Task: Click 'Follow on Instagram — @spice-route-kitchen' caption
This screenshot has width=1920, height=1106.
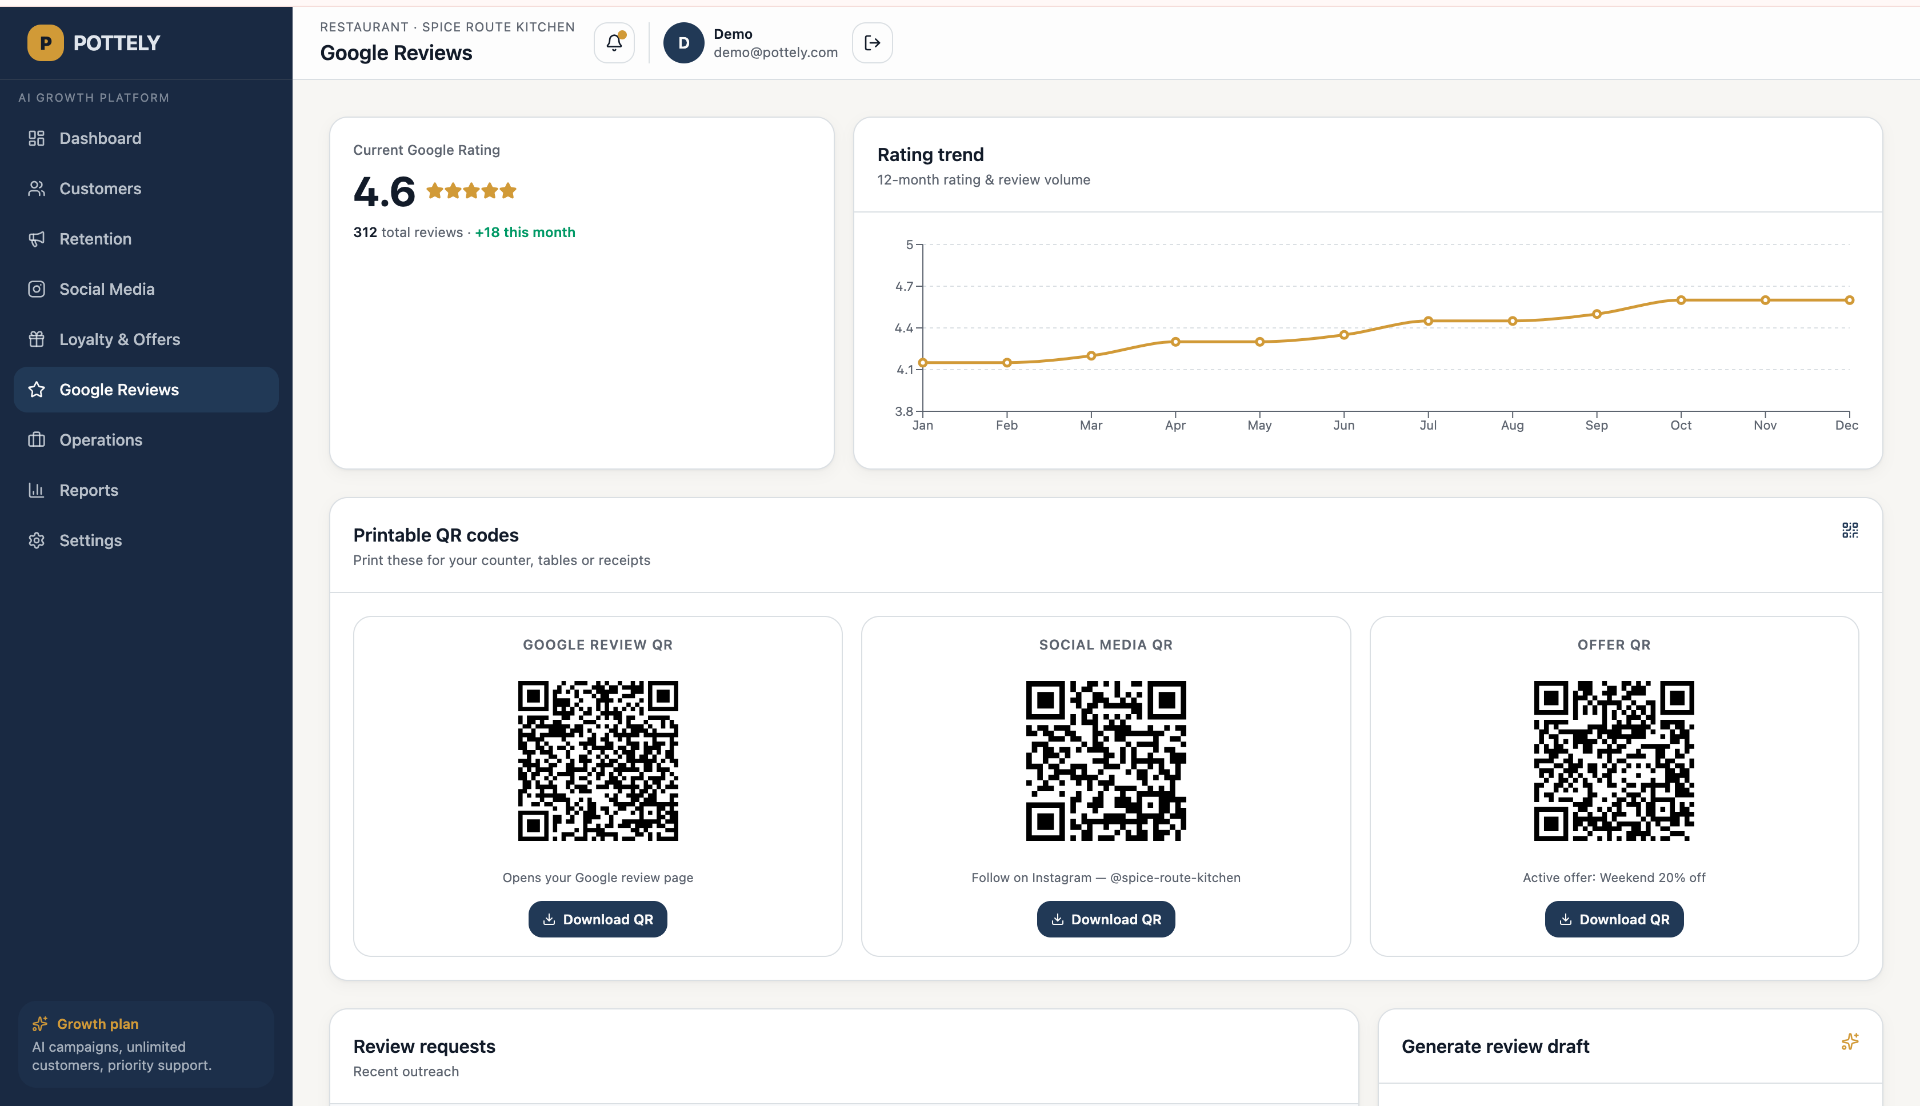Action: (x=1106, y=878)
